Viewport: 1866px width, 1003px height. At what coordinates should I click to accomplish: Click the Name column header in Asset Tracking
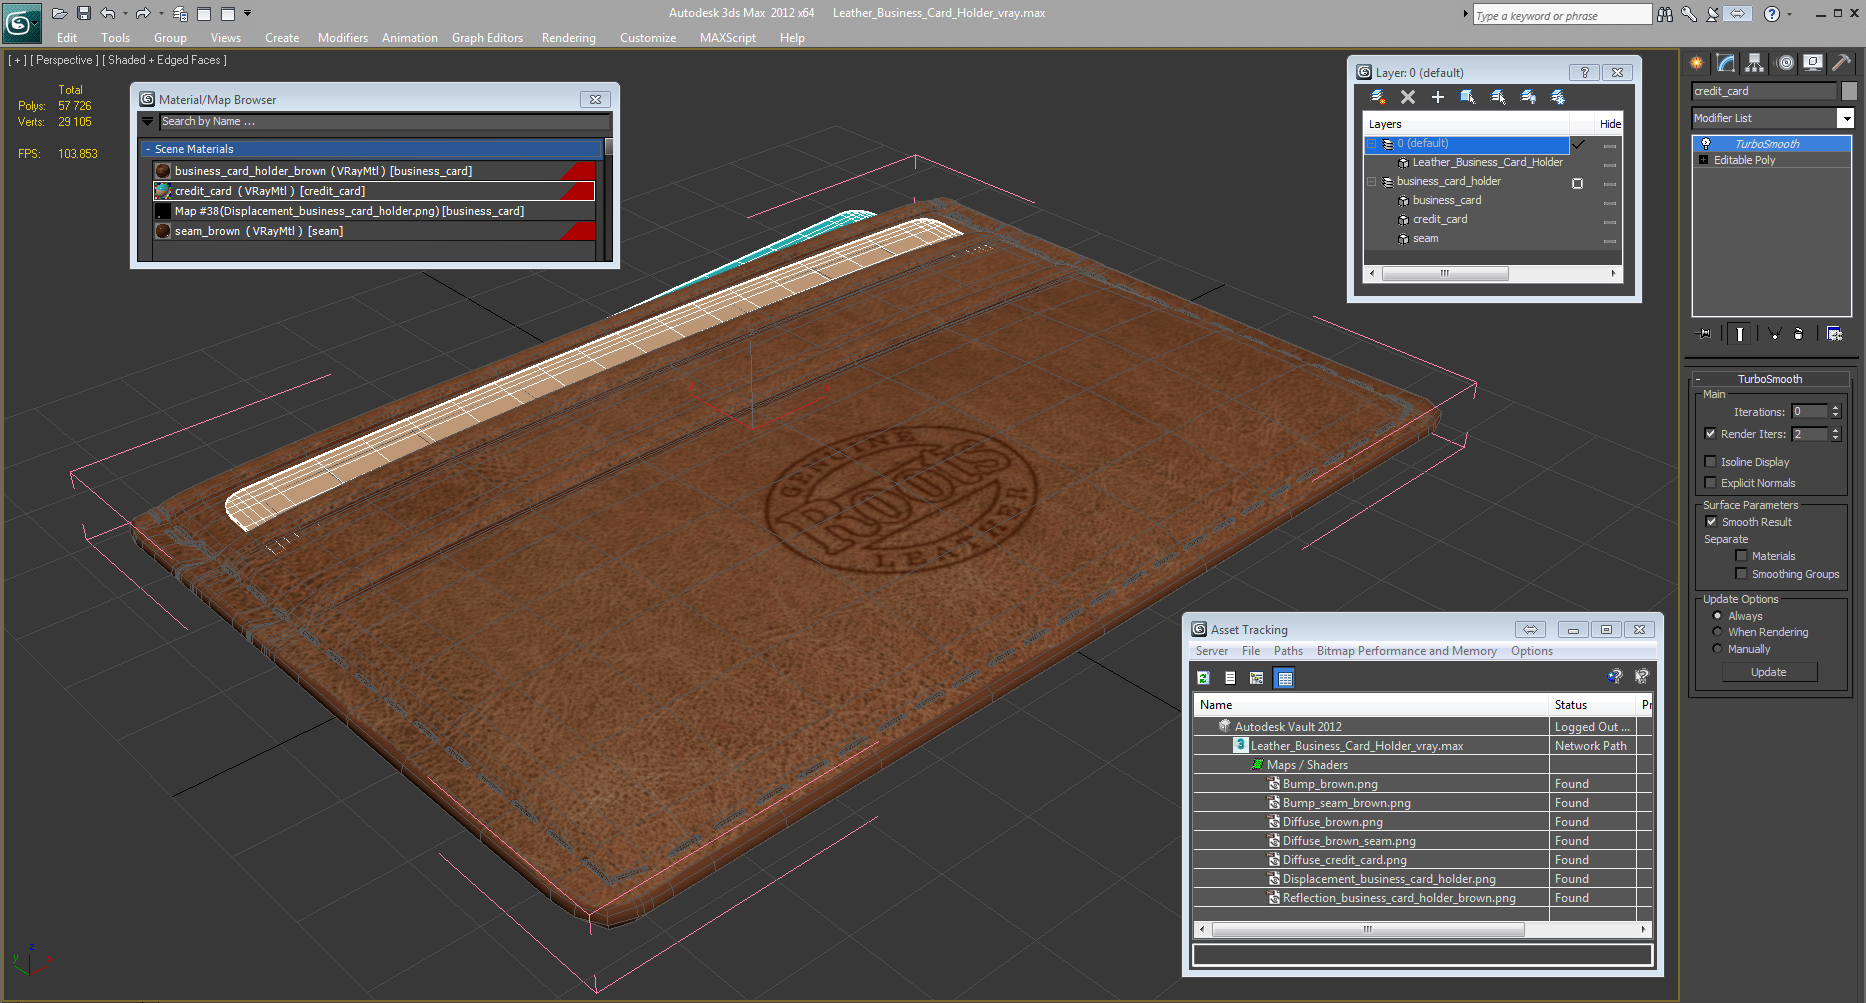[x=1371, y=705]
